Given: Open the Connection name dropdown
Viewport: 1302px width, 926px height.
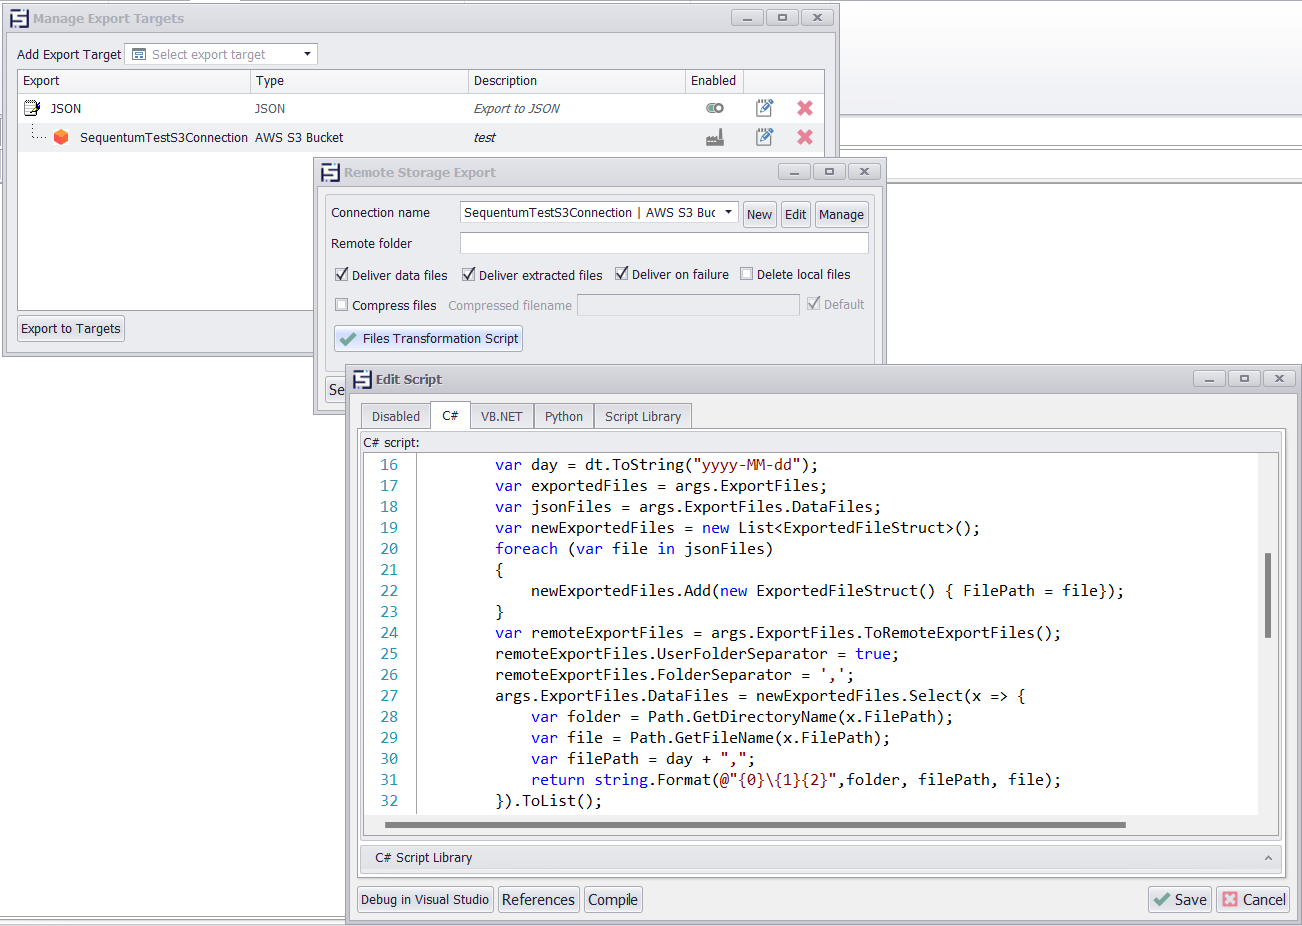Looking at the screenshot, I should click(x=728, y=213).
